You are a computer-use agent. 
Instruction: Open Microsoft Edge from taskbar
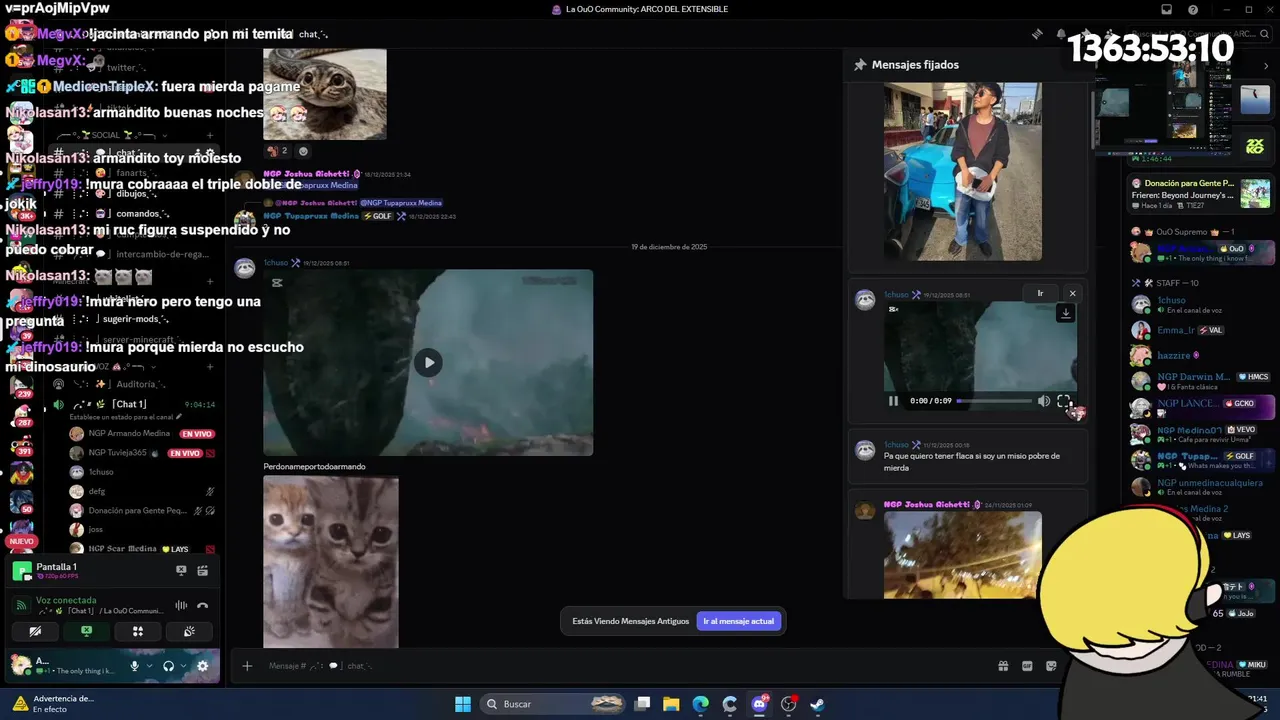(701, 704)
